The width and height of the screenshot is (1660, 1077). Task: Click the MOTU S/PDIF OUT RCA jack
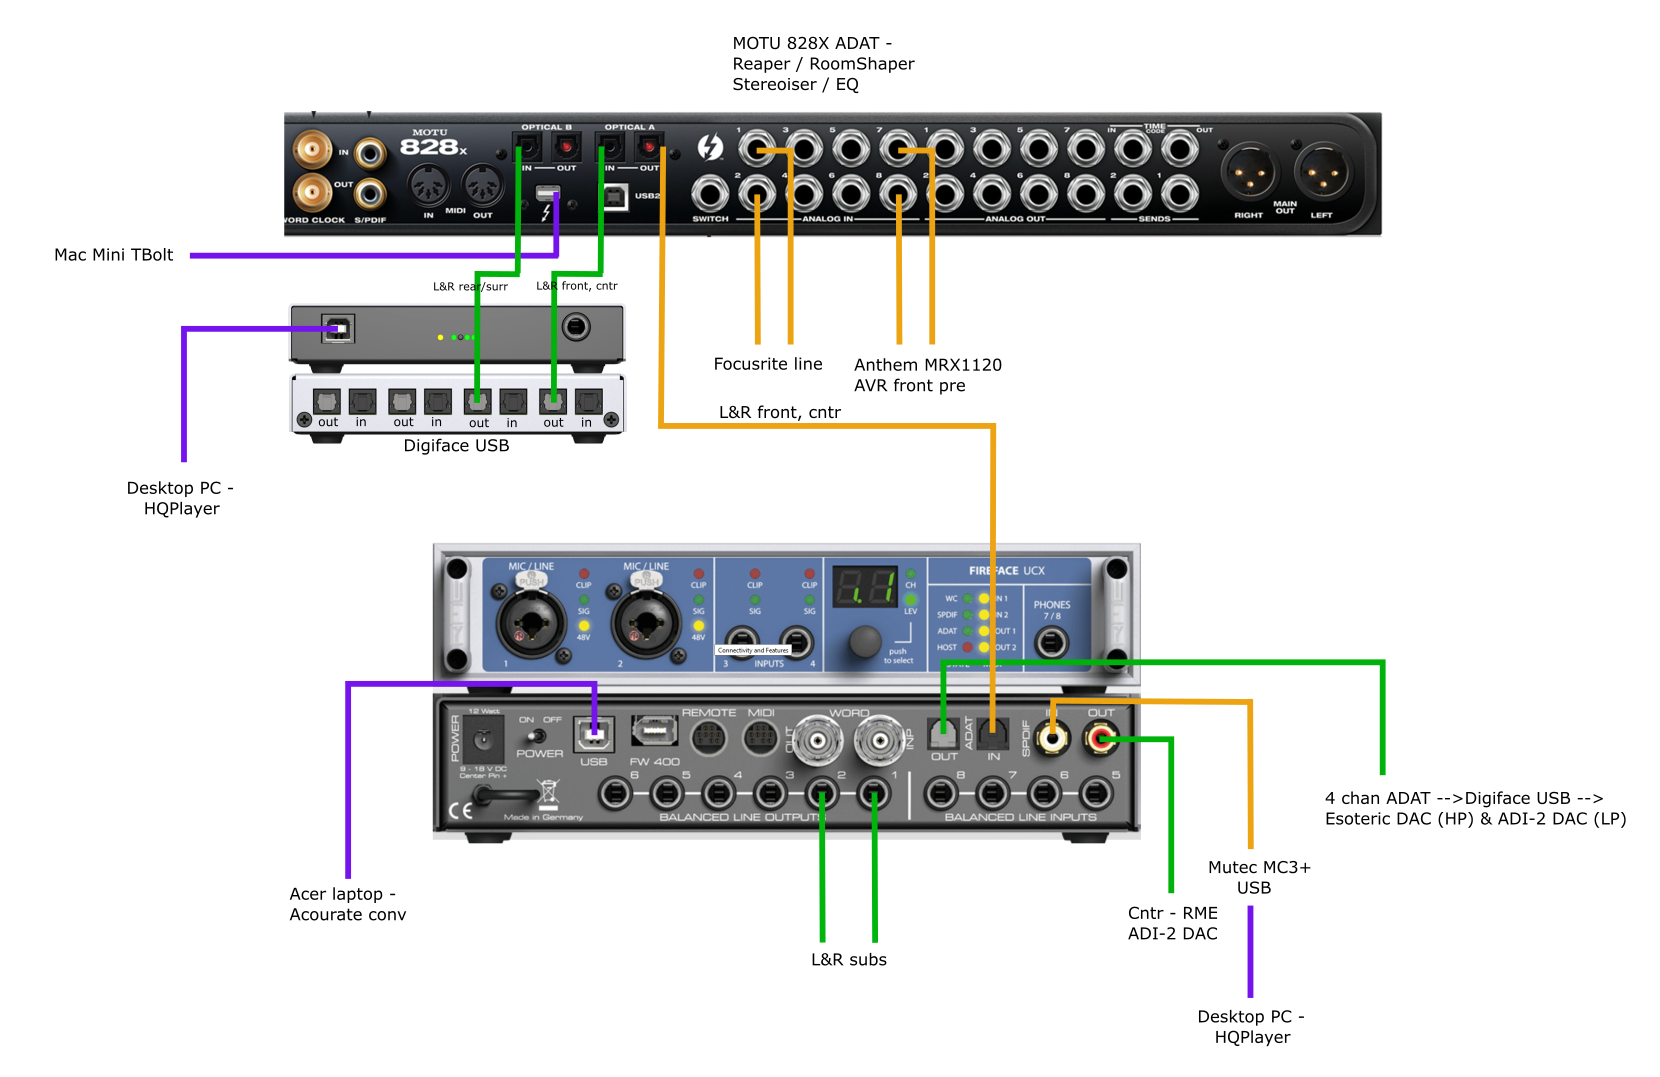(370, 194)
